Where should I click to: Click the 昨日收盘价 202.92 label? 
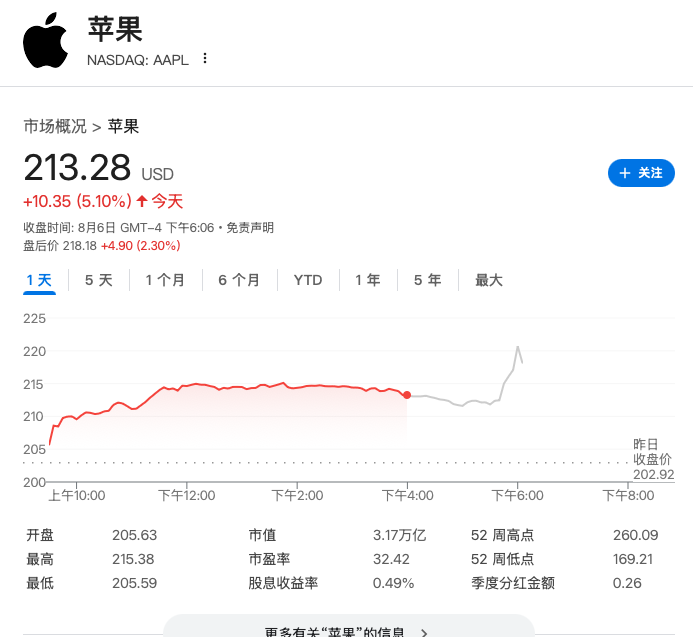tap(653, 459)
